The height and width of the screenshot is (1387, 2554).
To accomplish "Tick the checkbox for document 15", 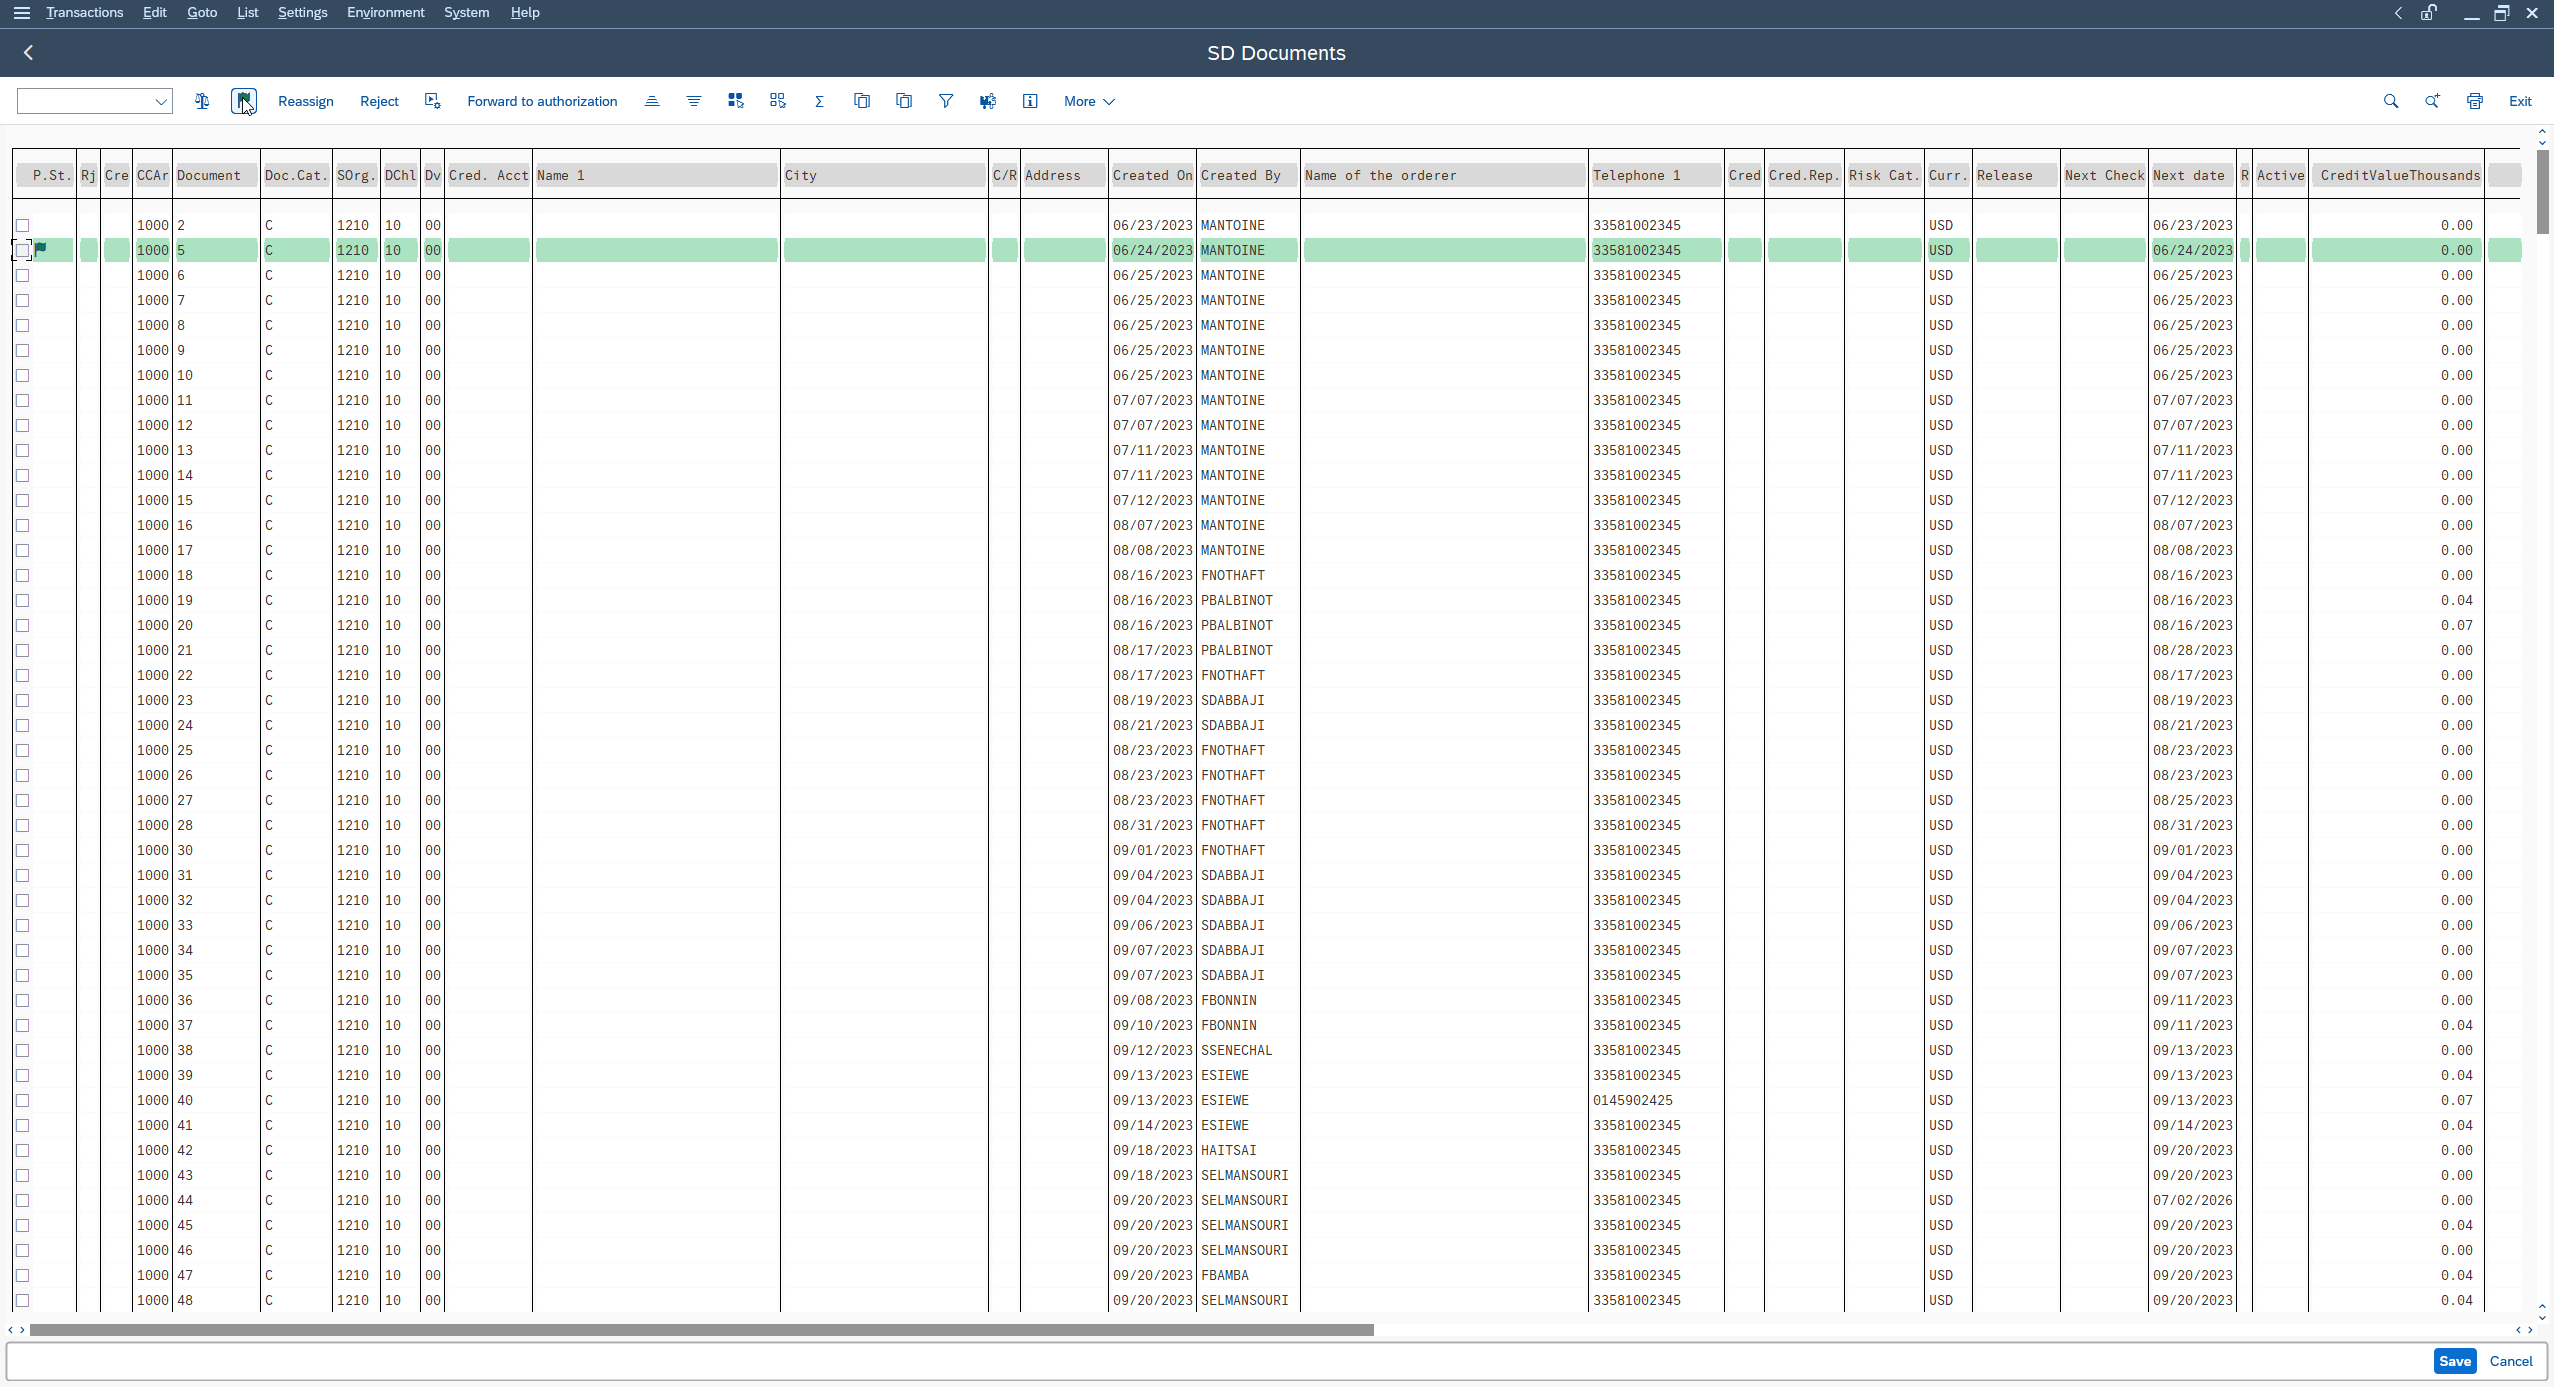I will click(x=22, y=501).
